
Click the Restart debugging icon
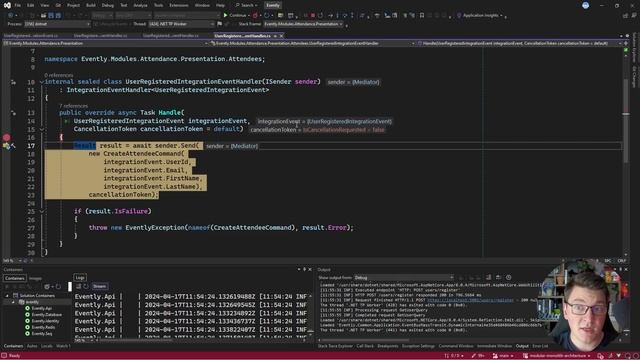[x=320, y=16]
